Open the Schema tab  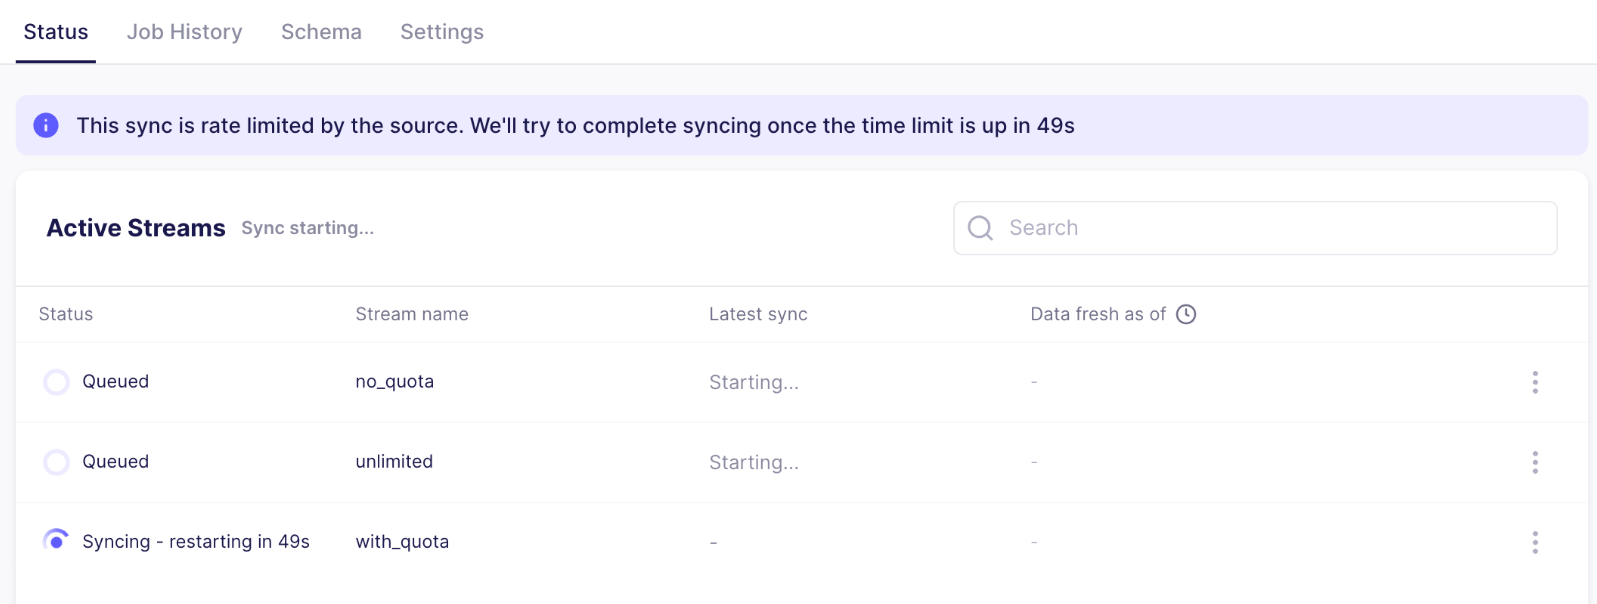321,32
